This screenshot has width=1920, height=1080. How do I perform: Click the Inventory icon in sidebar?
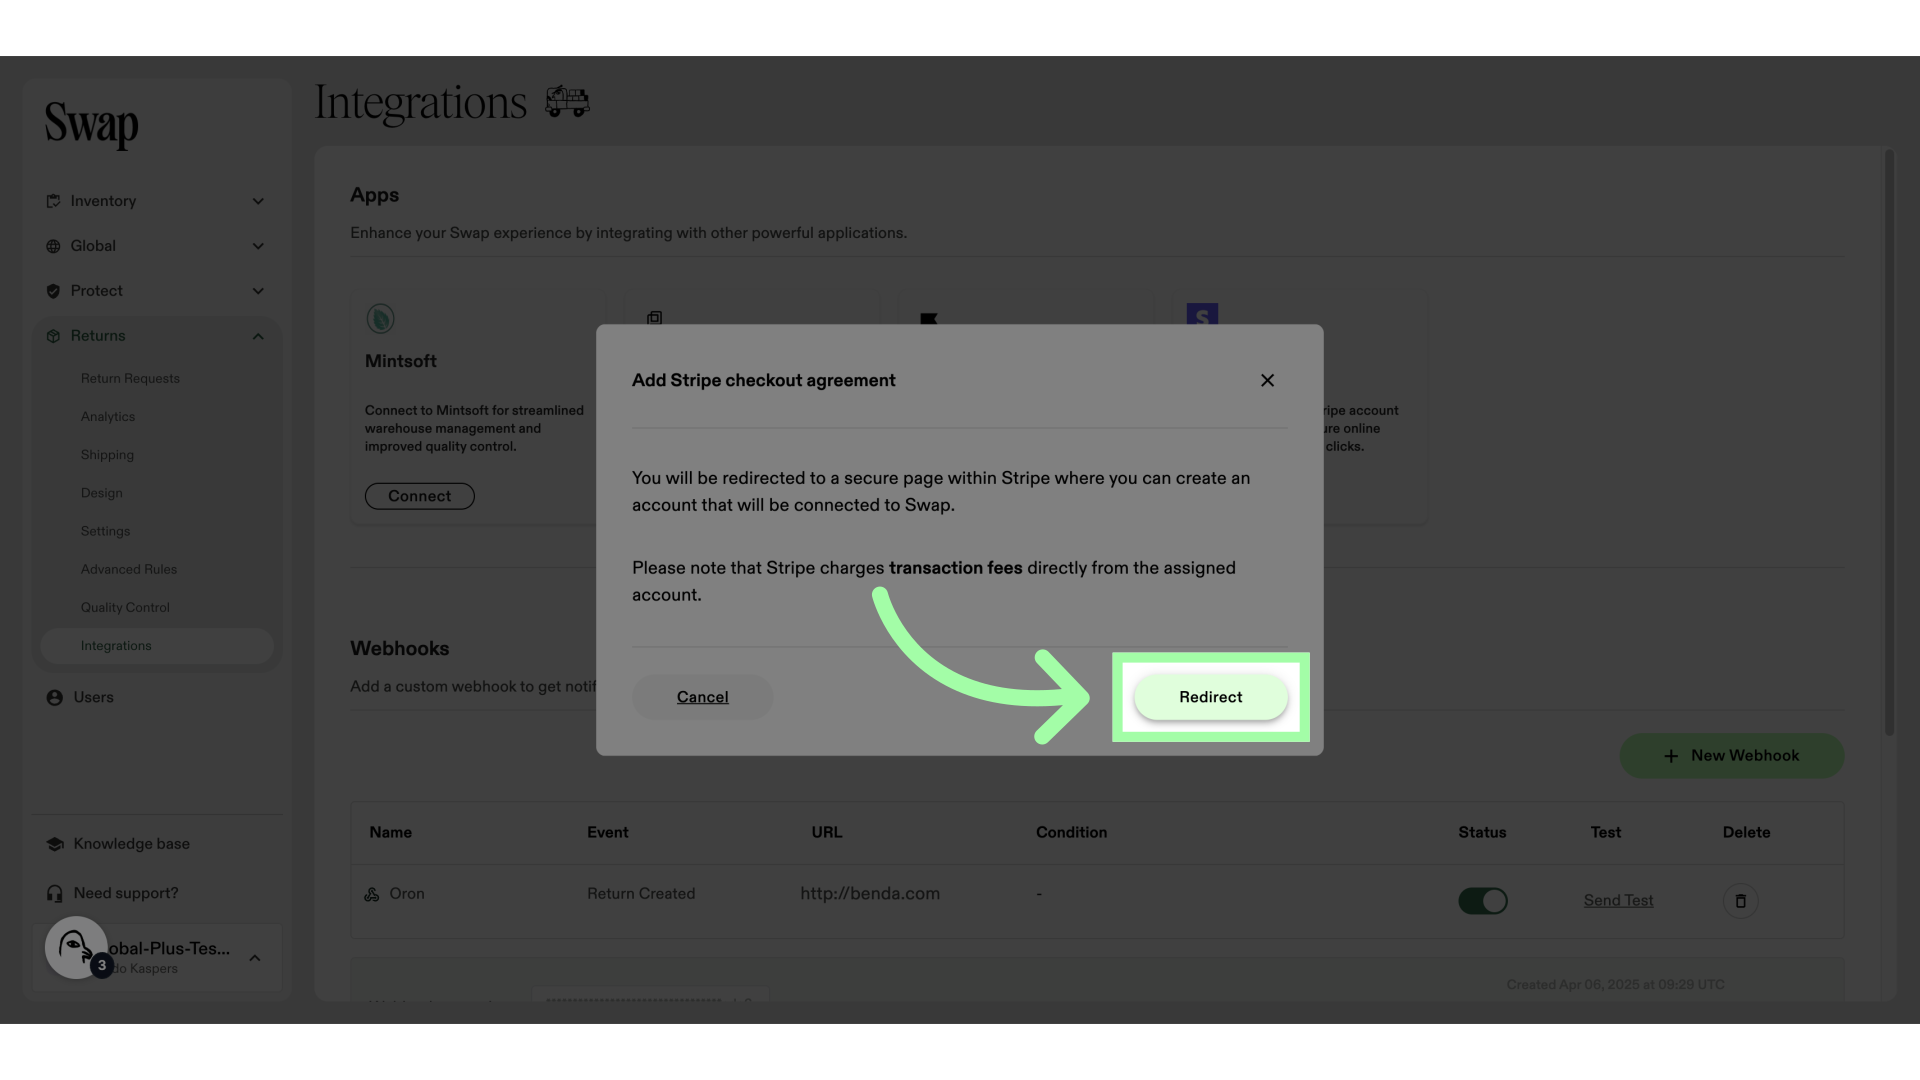click(x=53, y=201)
